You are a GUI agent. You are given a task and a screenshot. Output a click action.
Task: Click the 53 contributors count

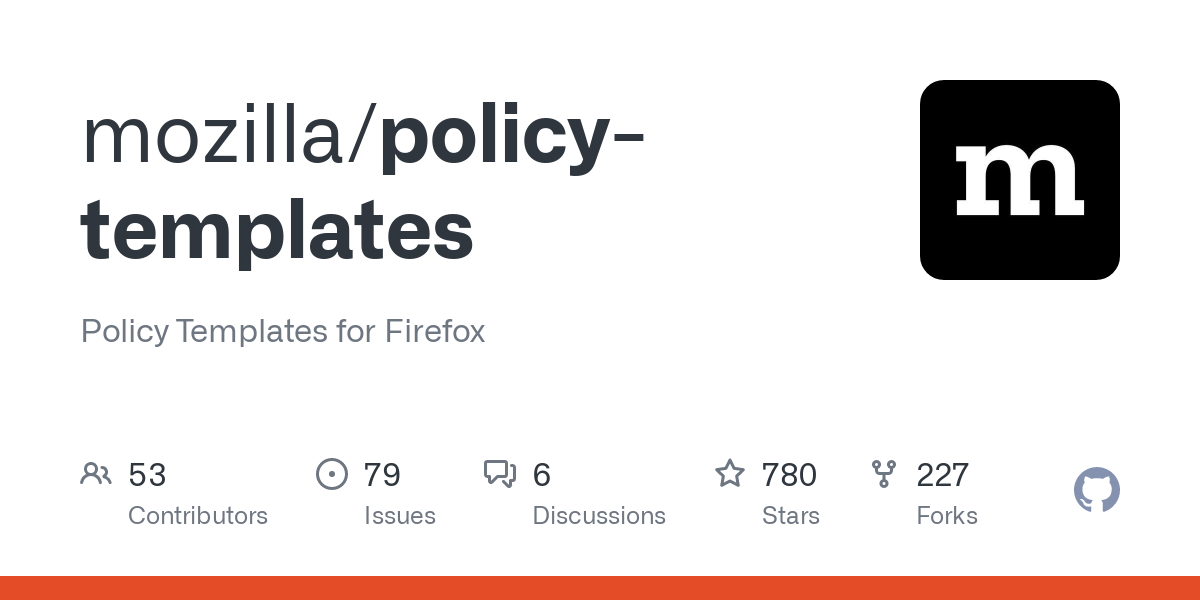coord(147,475)
